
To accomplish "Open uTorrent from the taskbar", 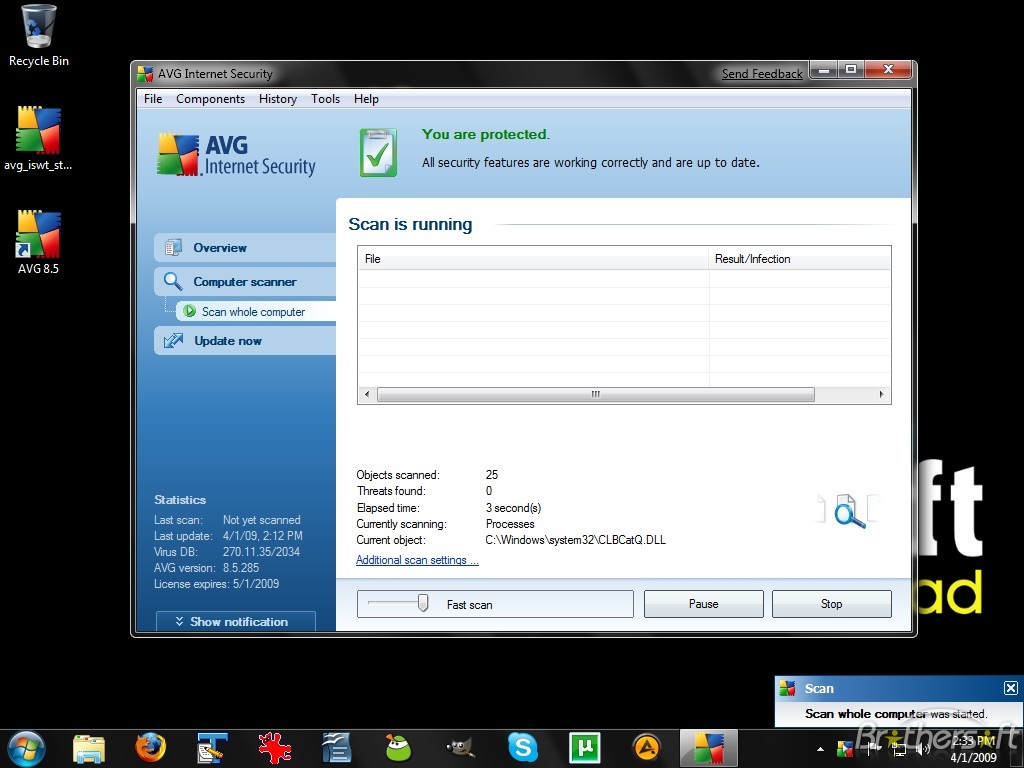I will tap(585, 748).
